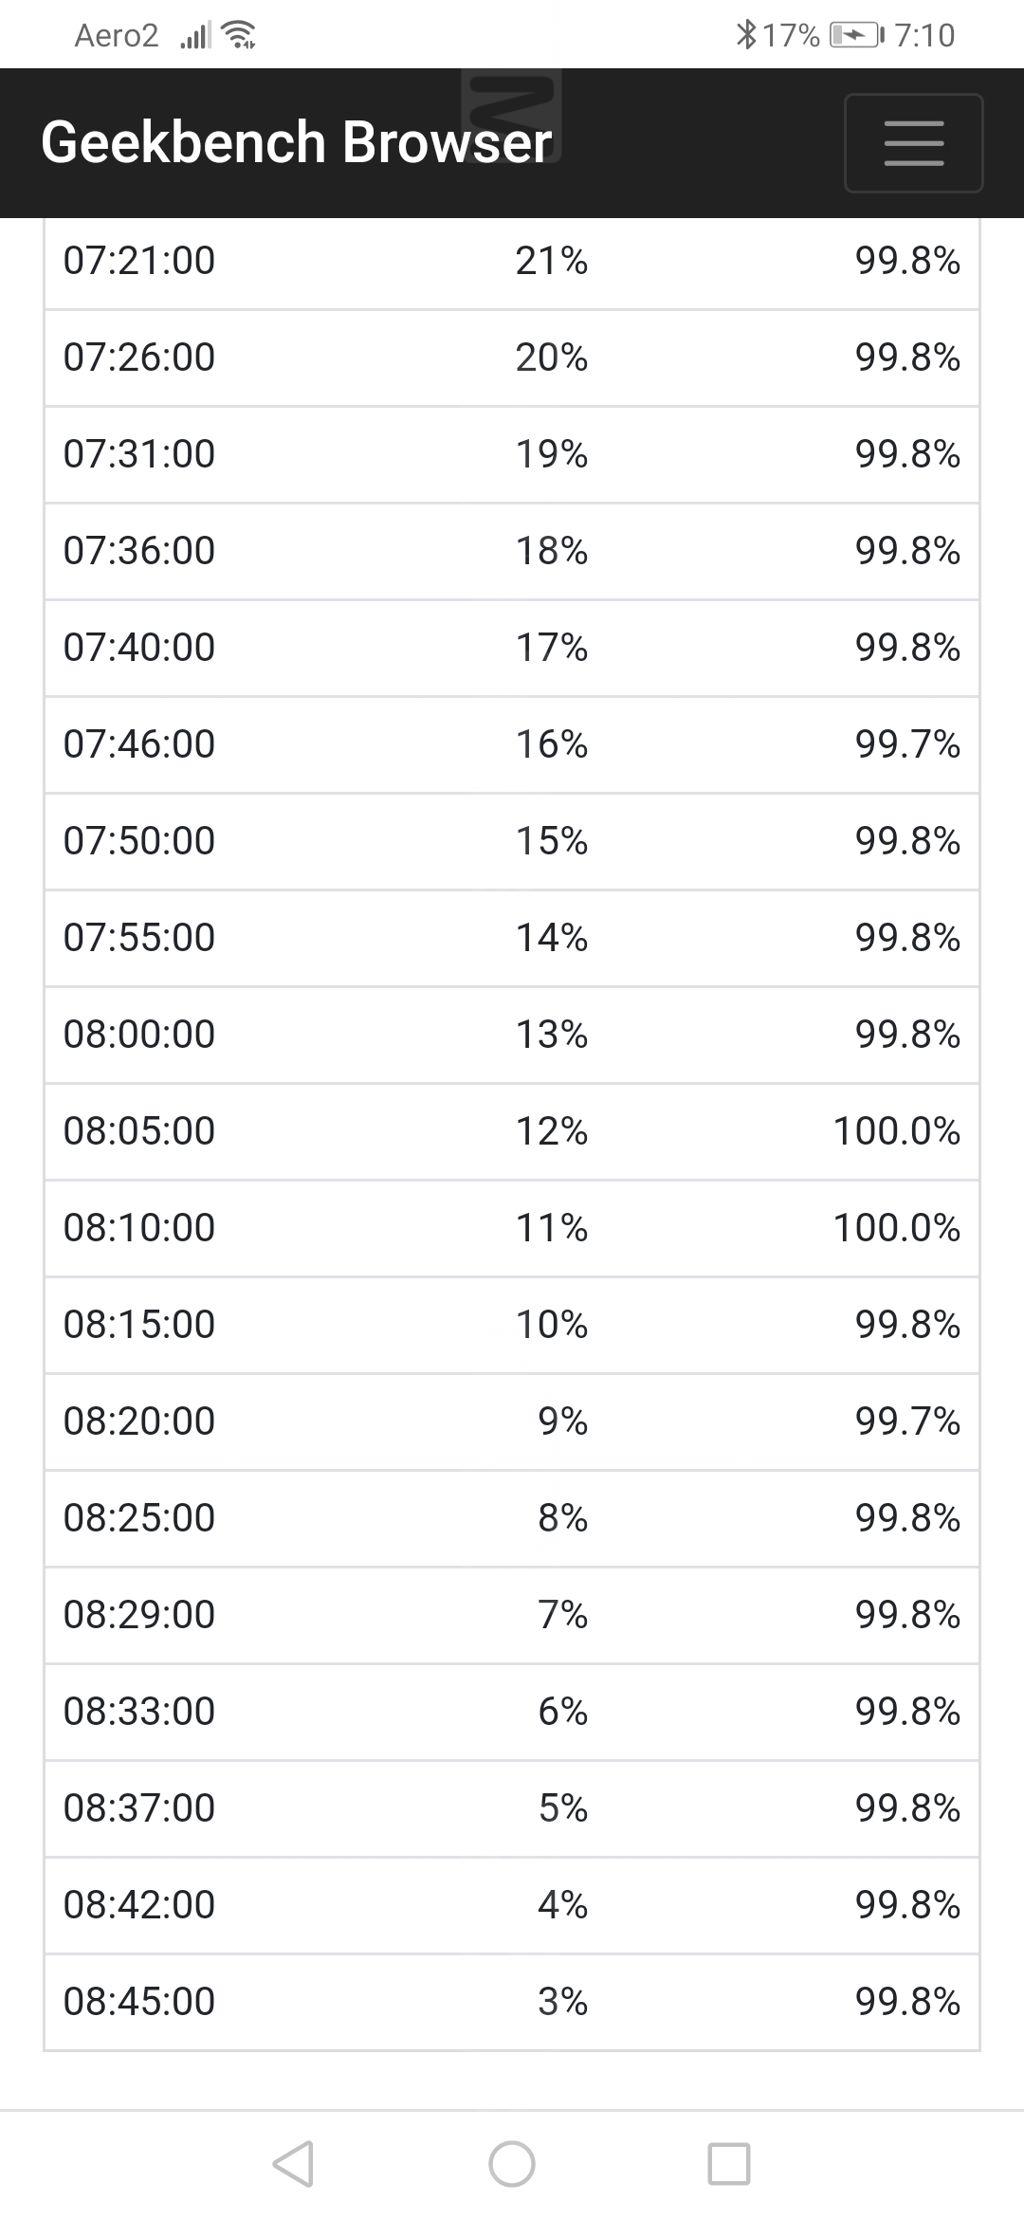Open recent apps with square button
This screenshot has height=2219, width=1024.
pyautogui.click(x=728, y=2163)
